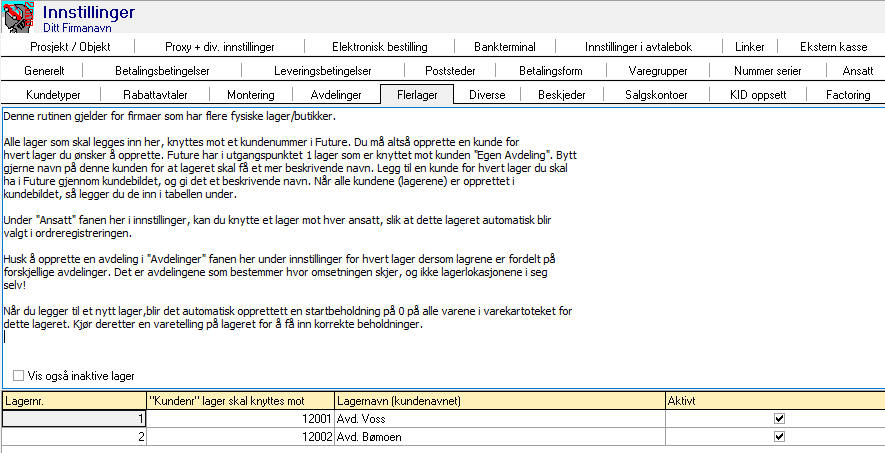The height and width of the screenshot is (453, 885).
Task: Open the Diverse tab
Action: click(487, 95)
